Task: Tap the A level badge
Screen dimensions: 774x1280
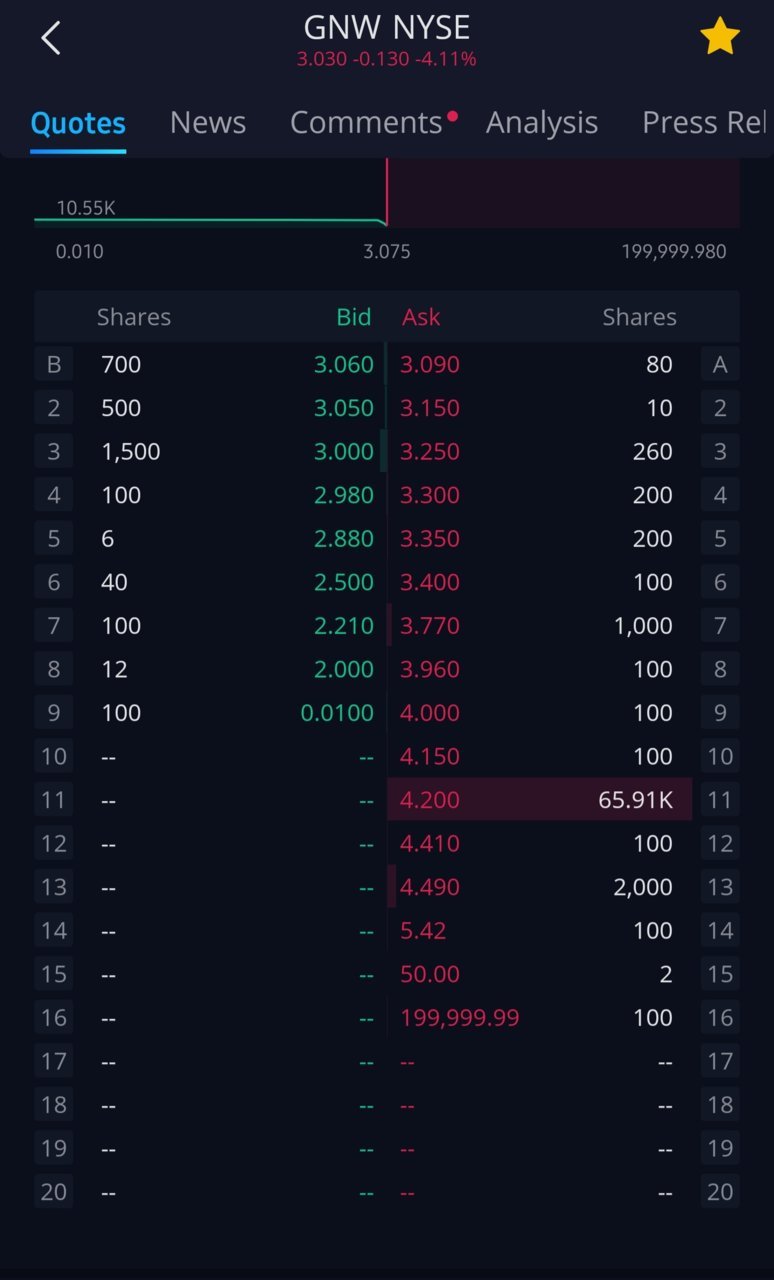Action: click(x=720, y=365)
